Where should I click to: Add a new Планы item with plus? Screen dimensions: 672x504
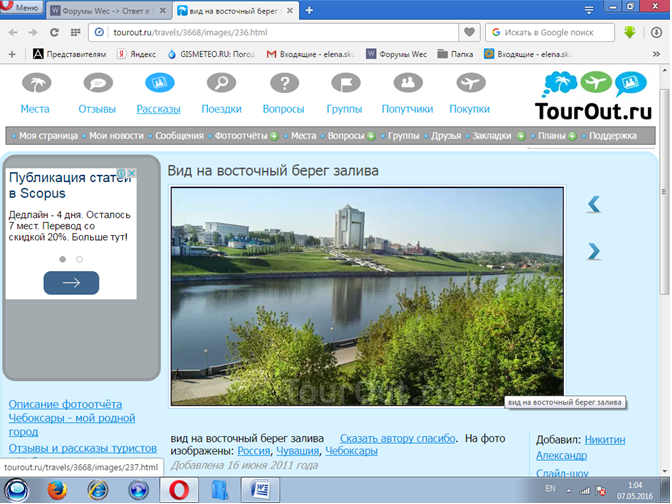pos(572,136)
